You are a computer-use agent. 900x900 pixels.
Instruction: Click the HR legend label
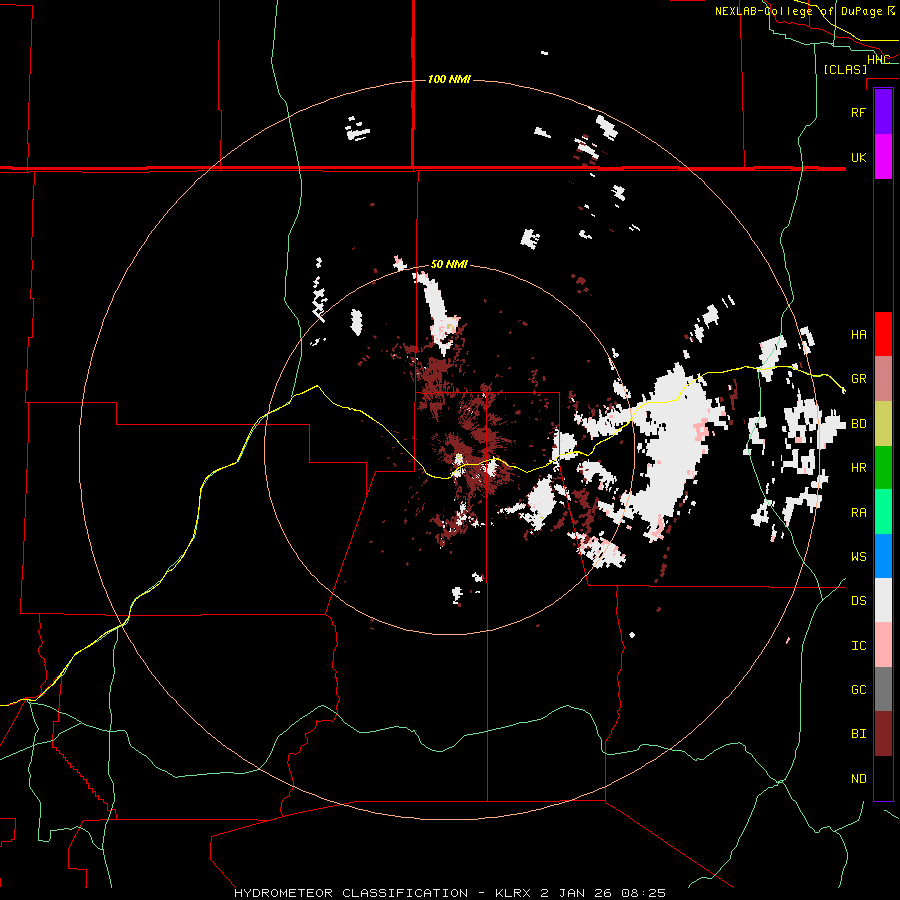pyautogui.click(x=858, y=468)
